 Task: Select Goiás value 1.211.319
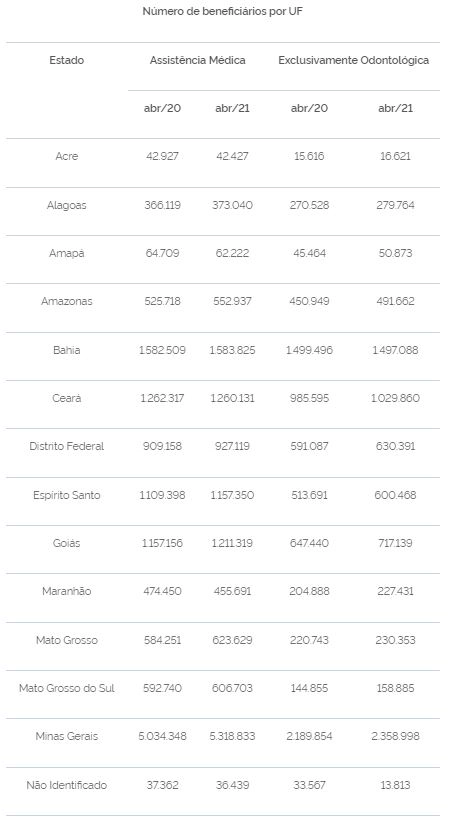pos(232,543)
